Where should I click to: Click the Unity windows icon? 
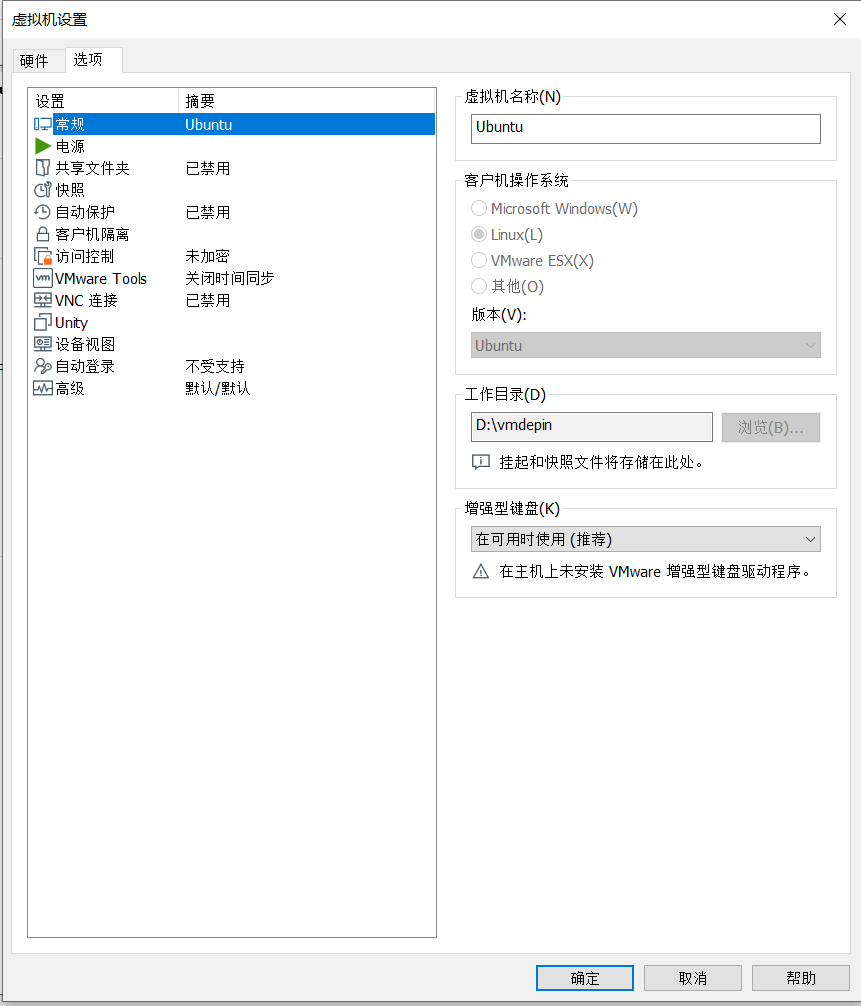[x=42, y=322]
